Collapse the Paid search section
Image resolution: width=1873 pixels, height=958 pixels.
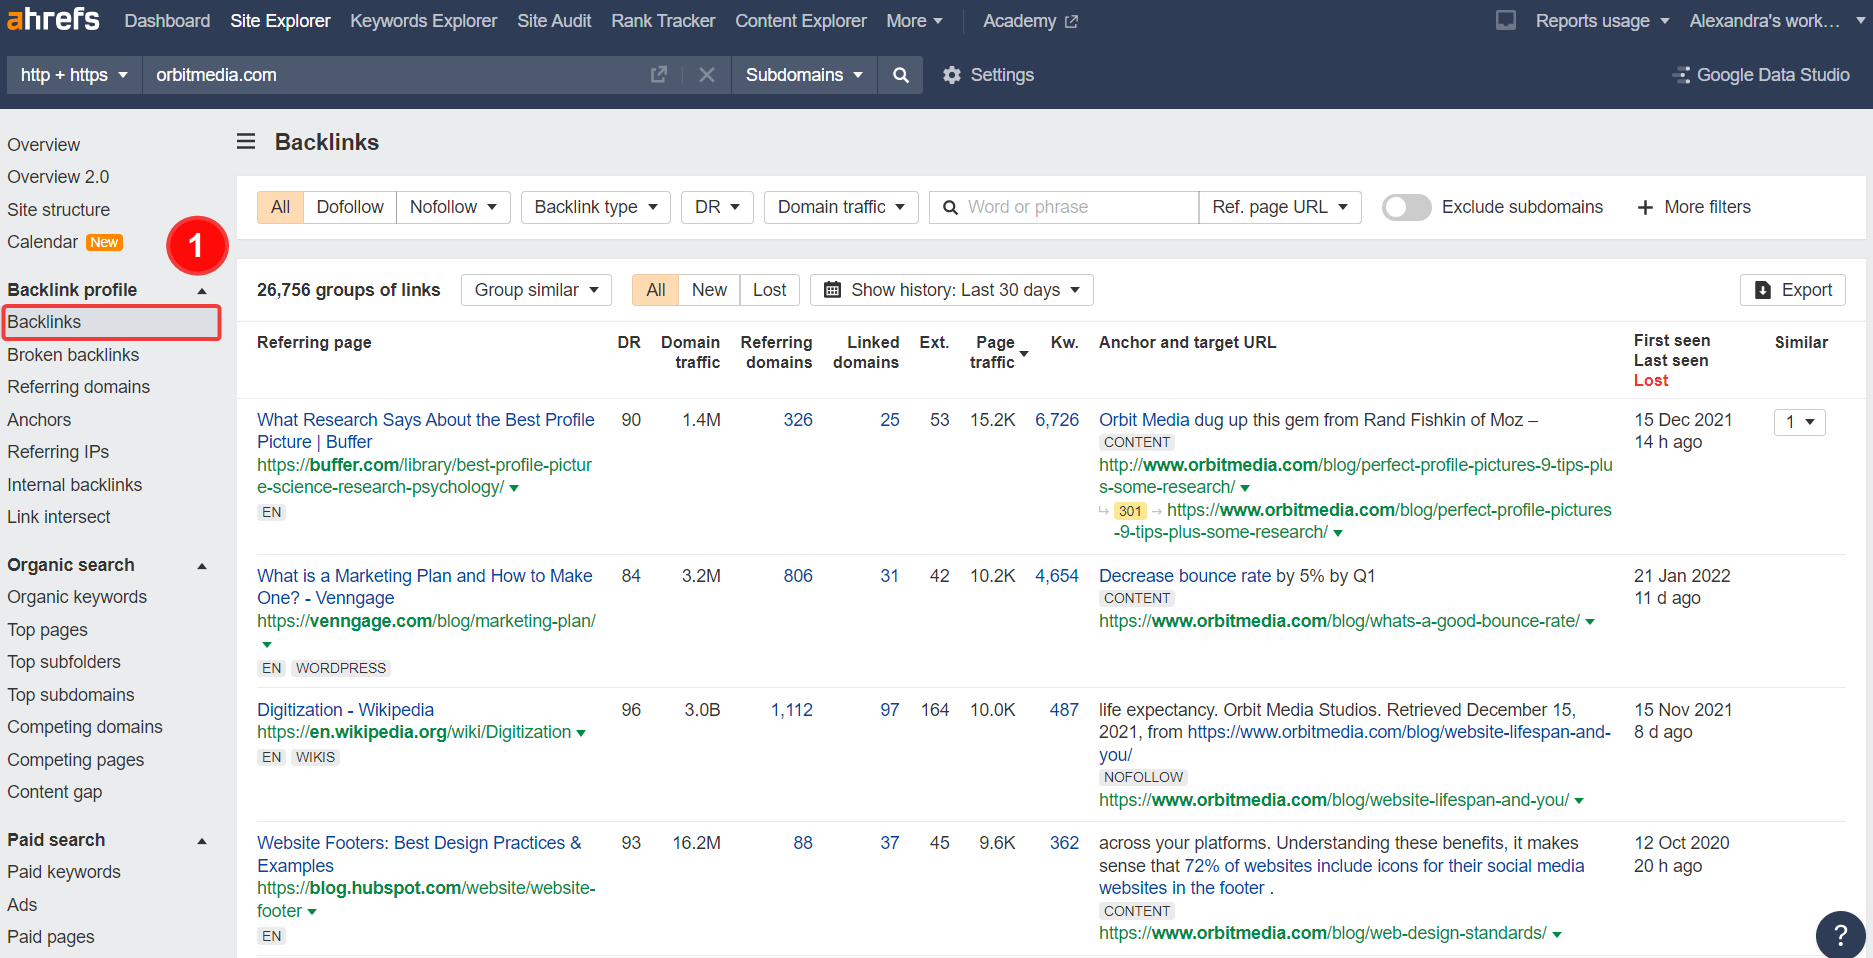click(202, 841)
